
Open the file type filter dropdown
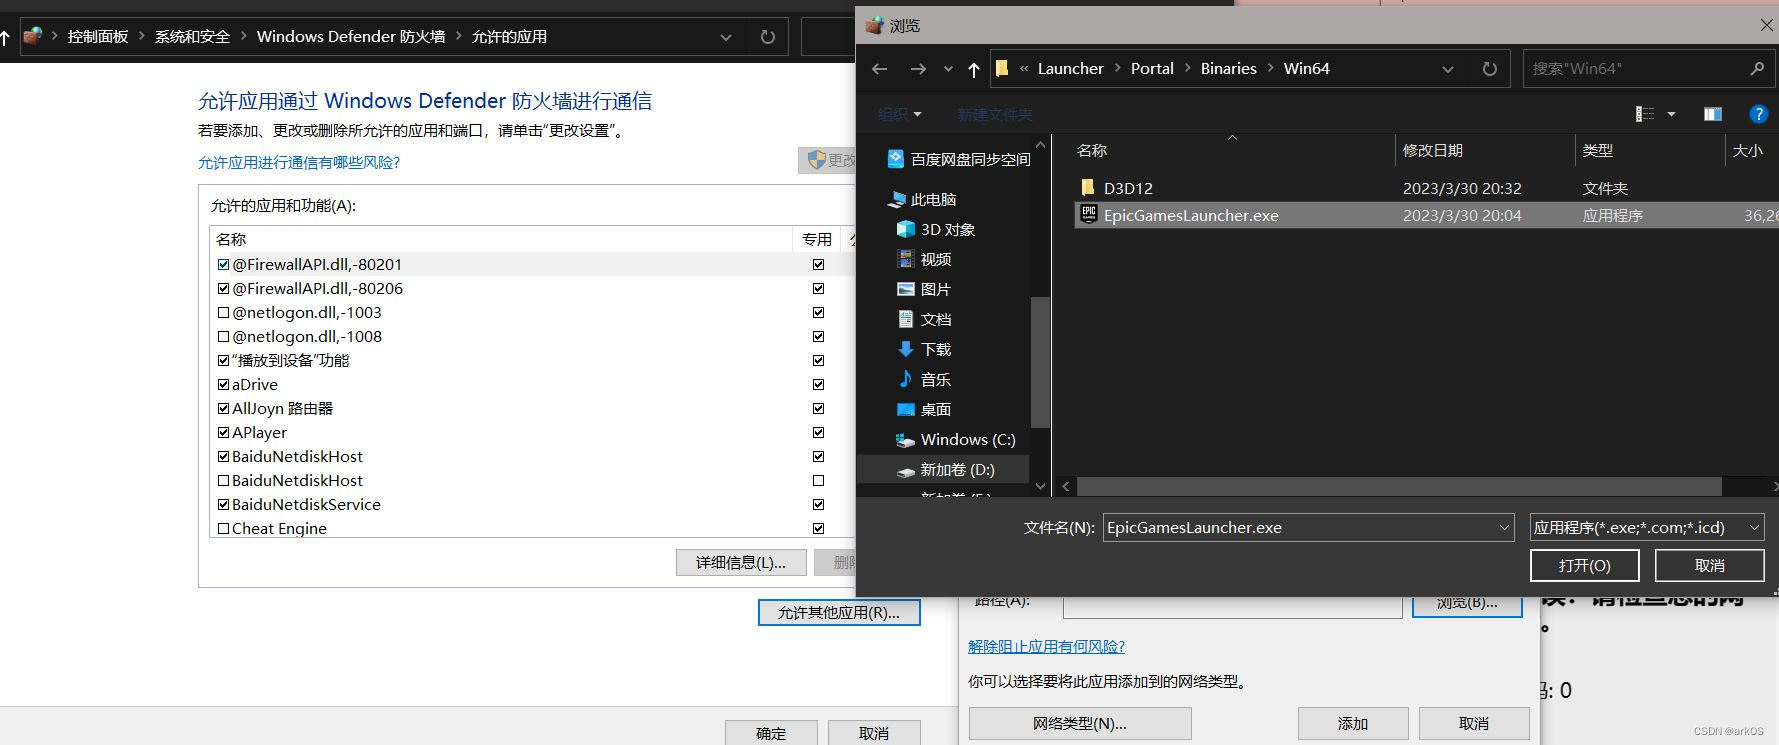[x=1754, y=527]
